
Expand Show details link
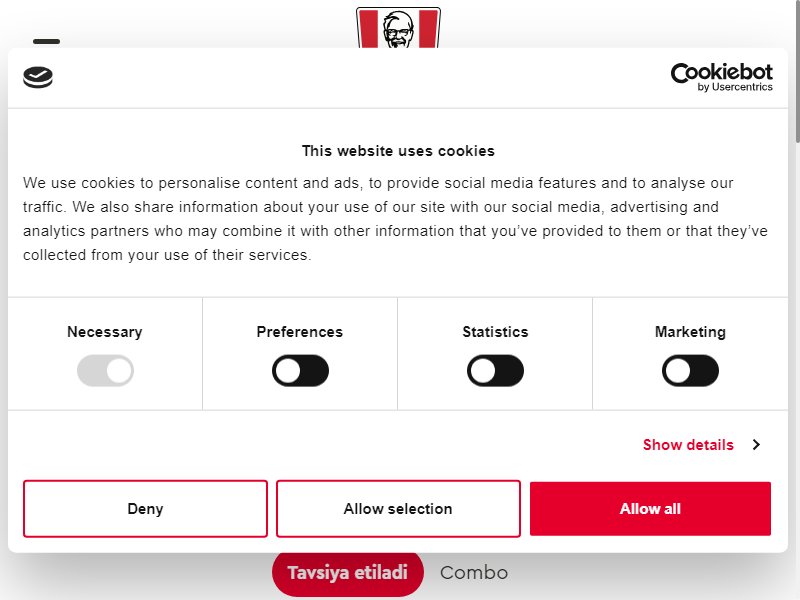pyautogui.click(x=688, y=444)
